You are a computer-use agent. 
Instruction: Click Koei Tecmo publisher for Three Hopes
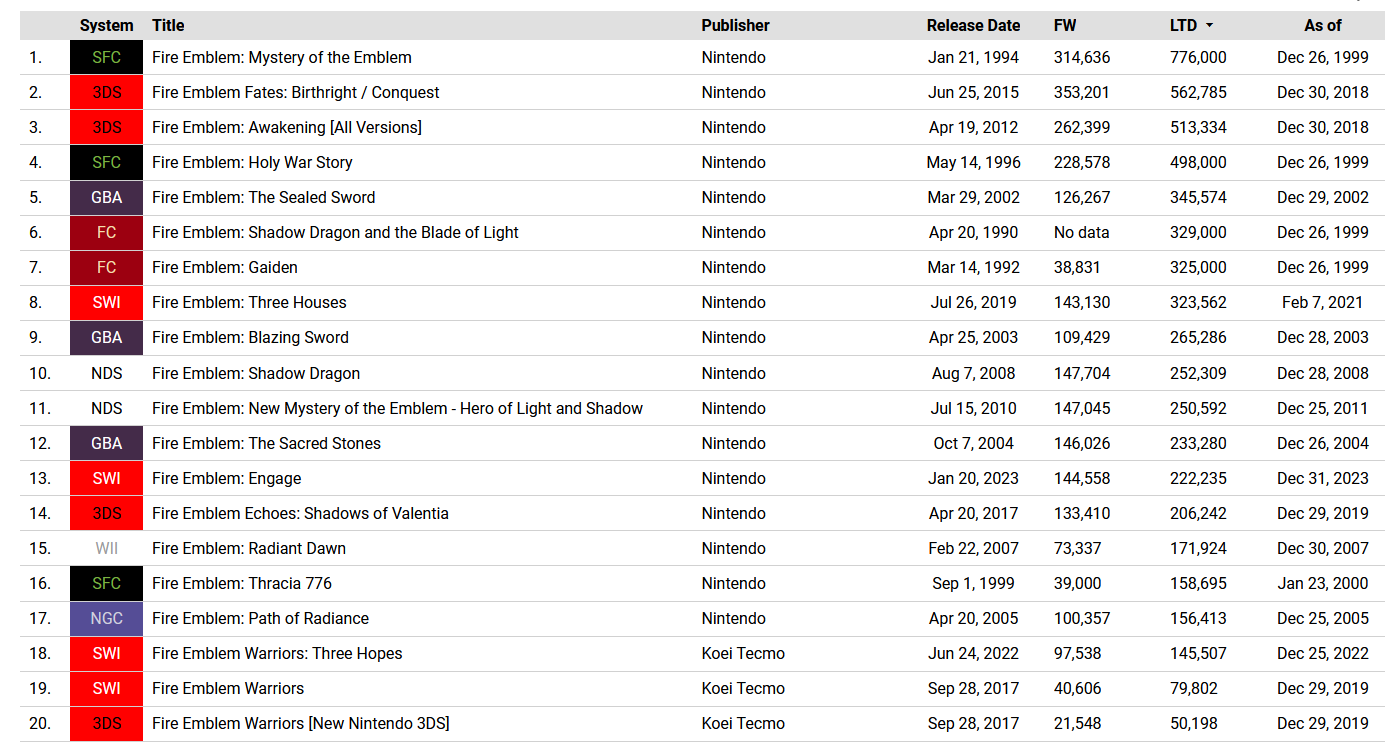coord(743,654)
